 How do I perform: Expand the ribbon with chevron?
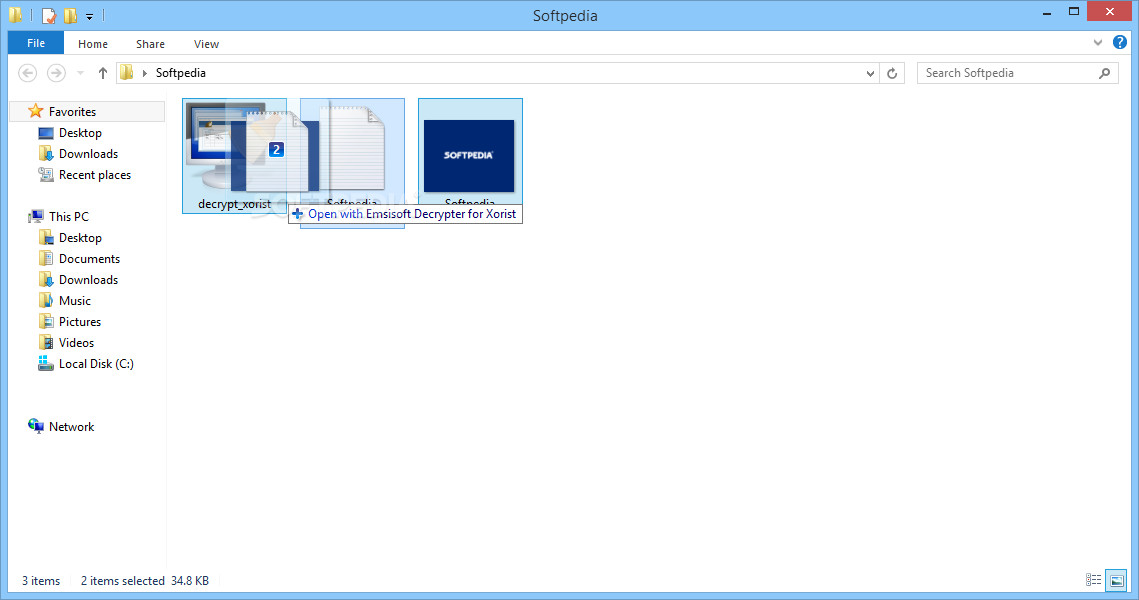tap(1098, 43)
